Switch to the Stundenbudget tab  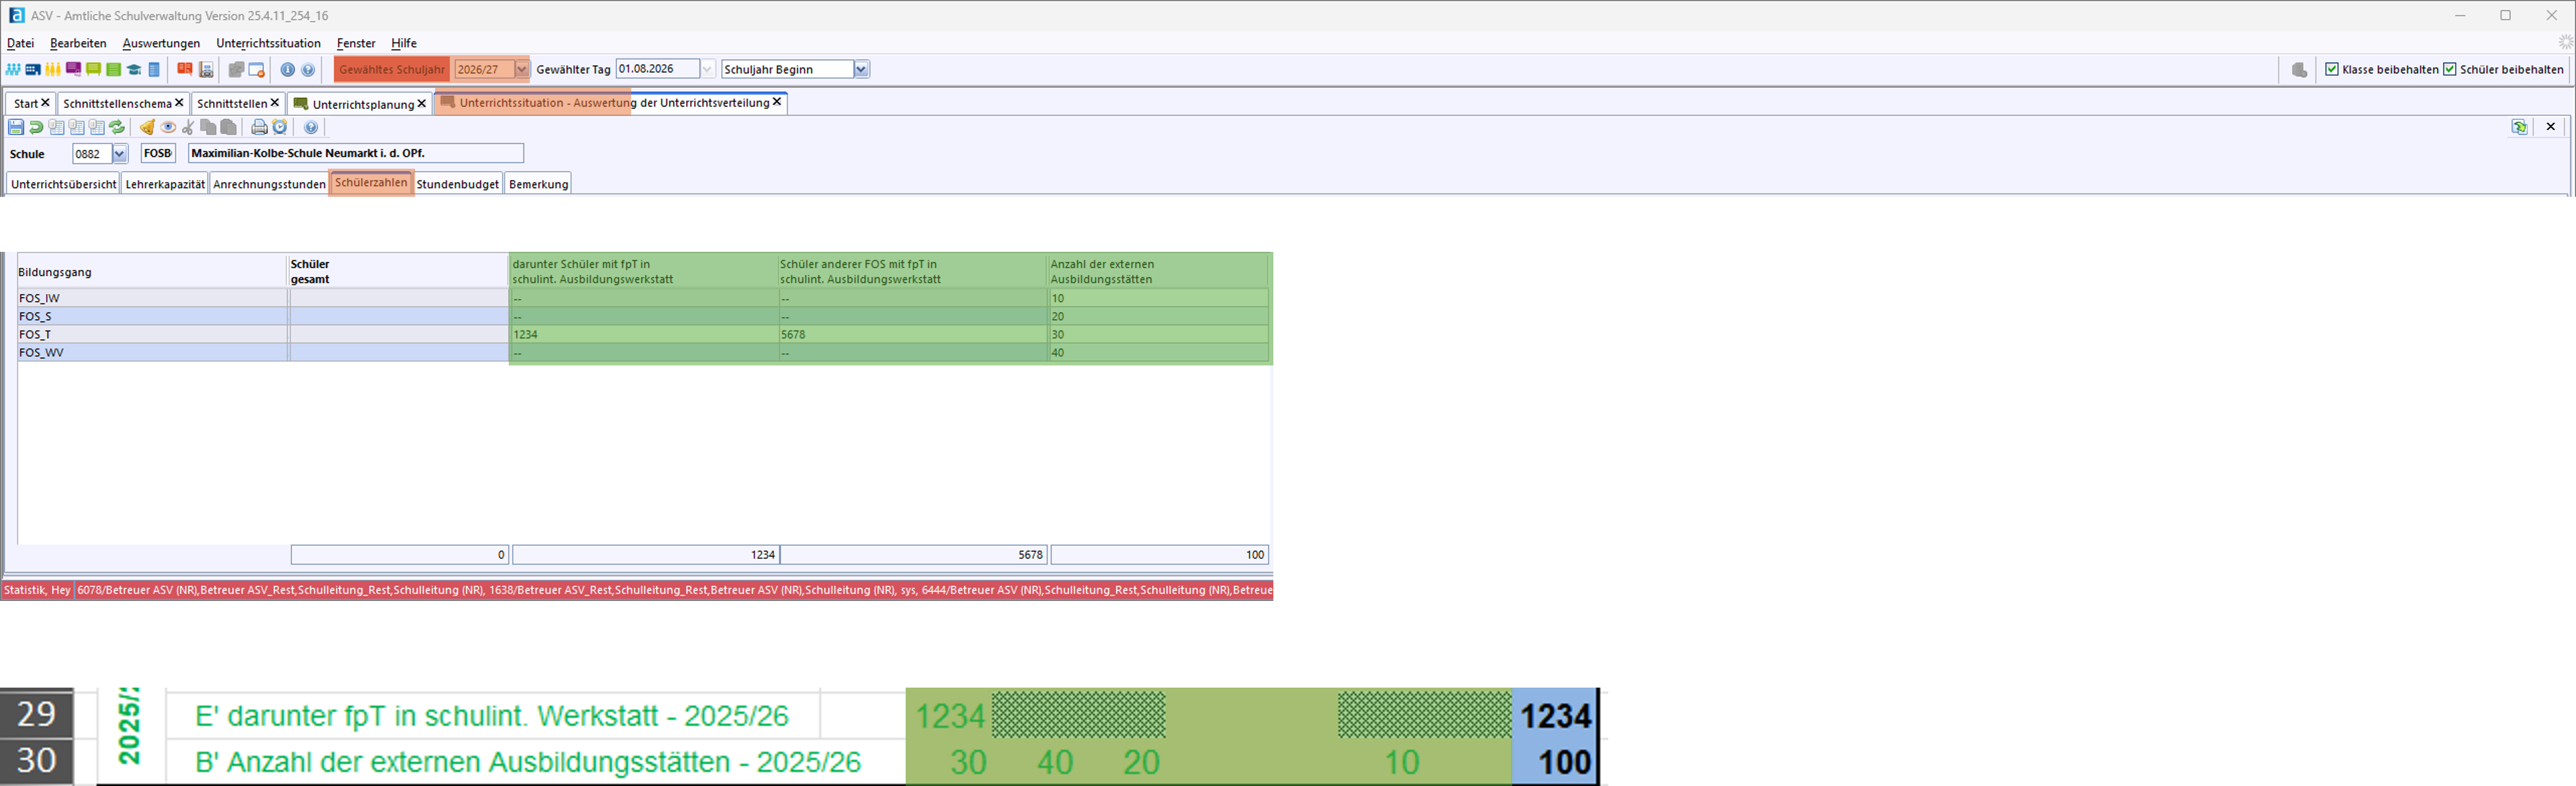[457, 184]
